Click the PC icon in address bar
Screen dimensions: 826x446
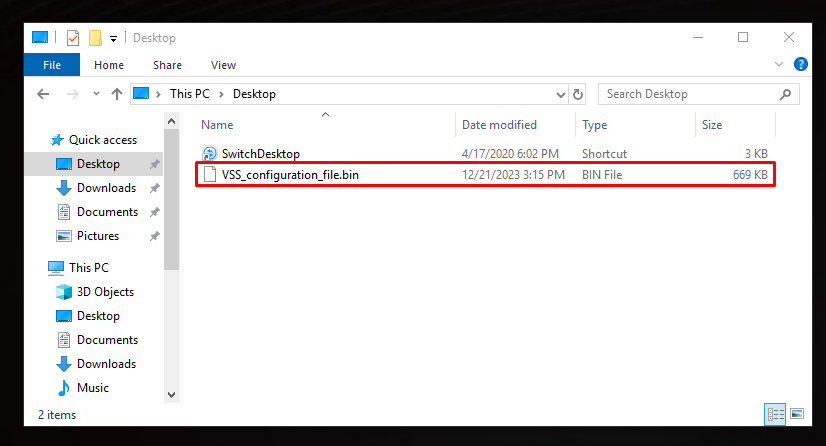[141, 94]
